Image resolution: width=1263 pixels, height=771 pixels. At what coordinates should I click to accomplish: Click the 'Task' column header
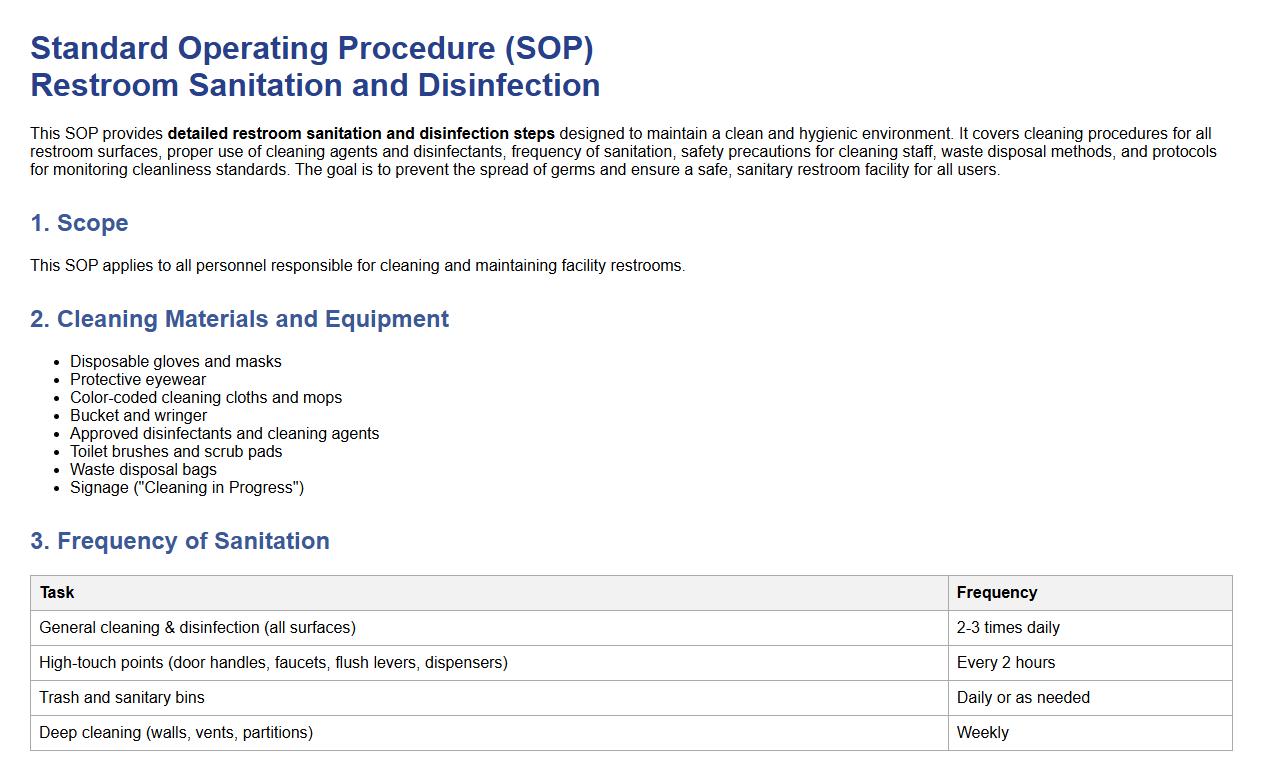coord(57,592)
